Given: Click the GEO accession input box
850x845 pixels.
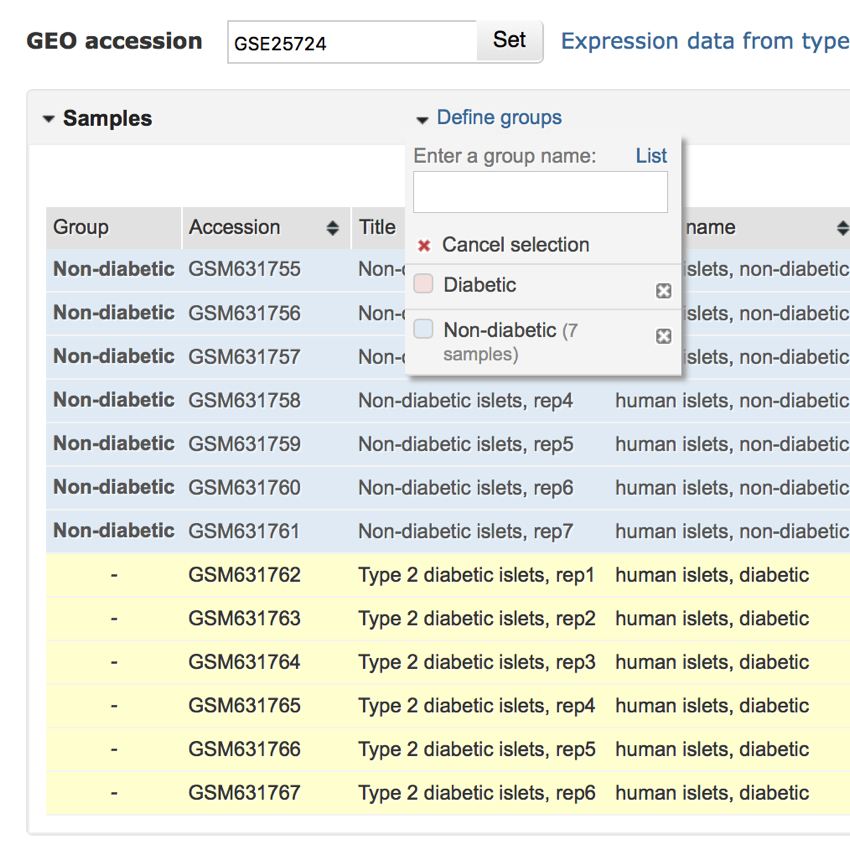Looking at the screenshot, I should pyautogui.click(x=352, y=43).
